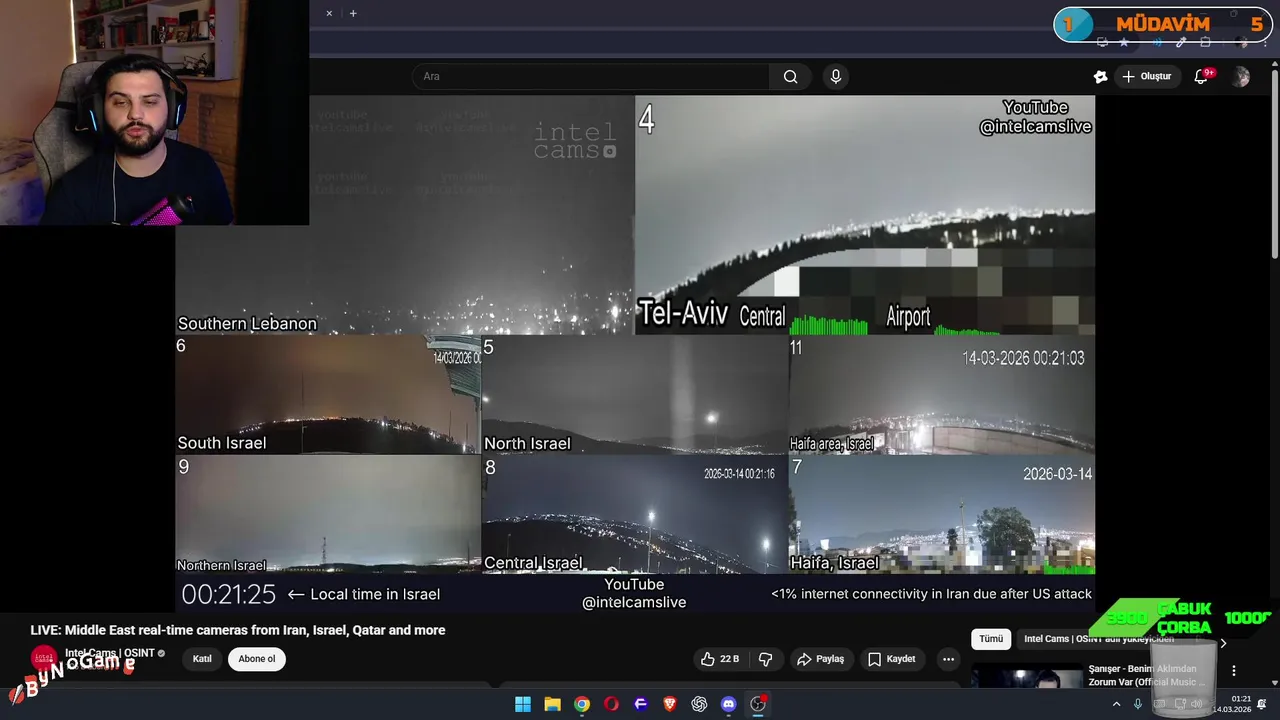Open the Opera browser from the taskbar
The height and width of the screenshot is (720, 1280).
611,704
